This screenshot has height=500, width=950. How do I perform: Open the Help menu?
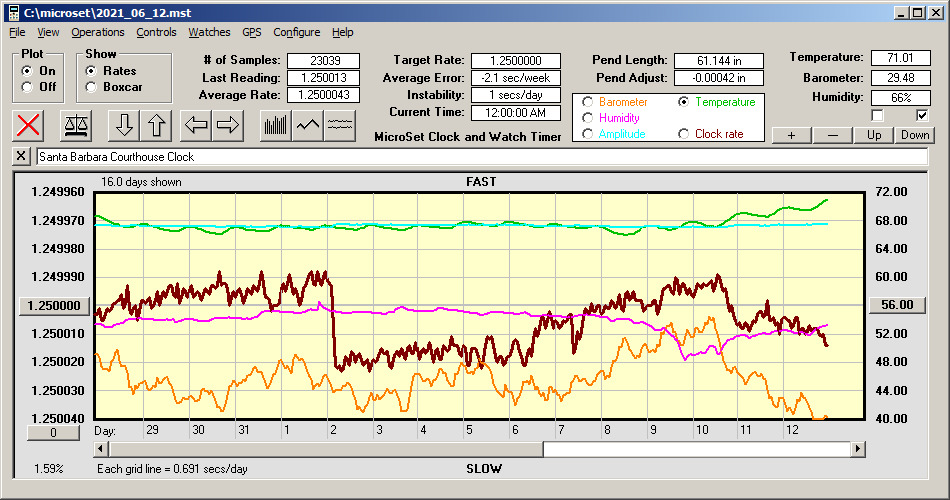(342, 32)
